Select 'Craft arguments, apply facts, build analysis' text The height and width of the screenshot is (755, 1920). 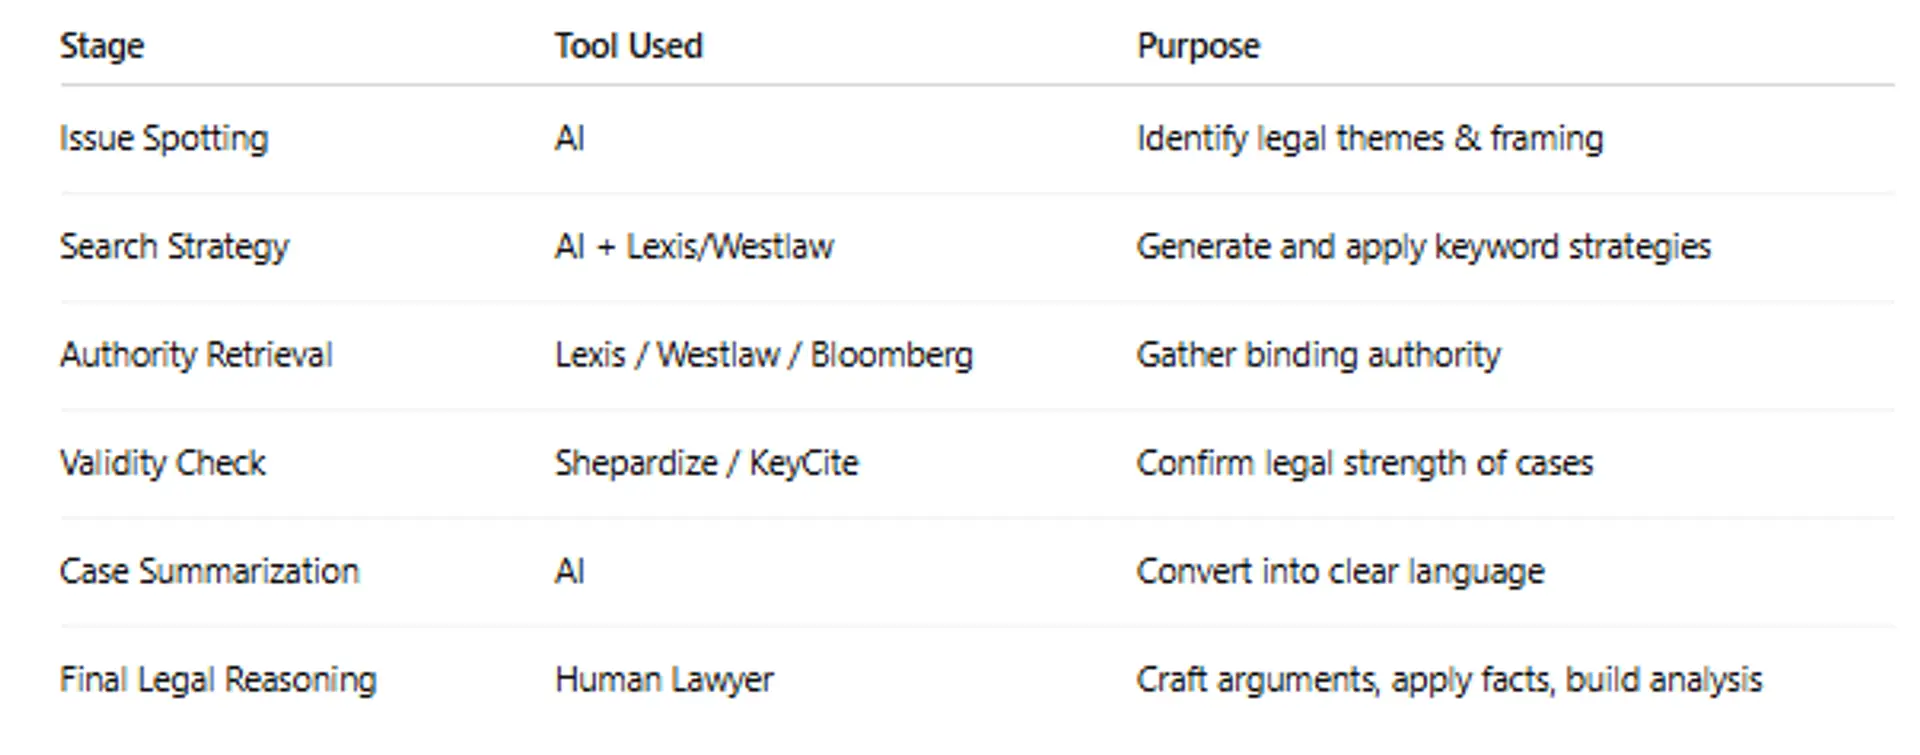click(x=1449, y=679)
